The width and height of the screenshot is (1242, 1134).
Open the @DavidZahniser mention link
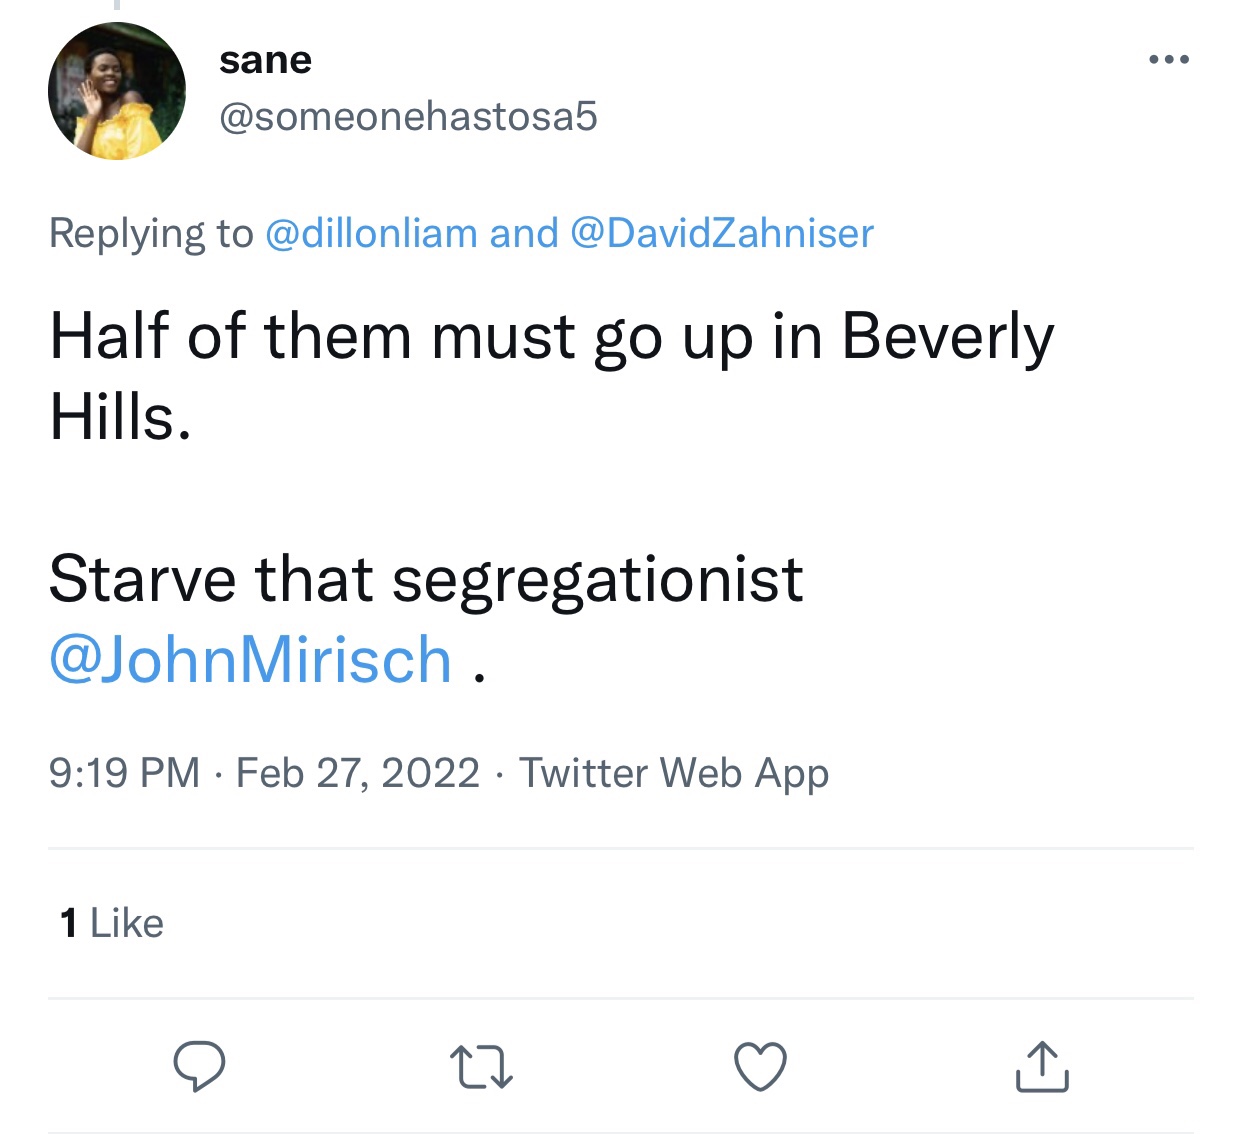pyautogui.click(x=722, y=233)
